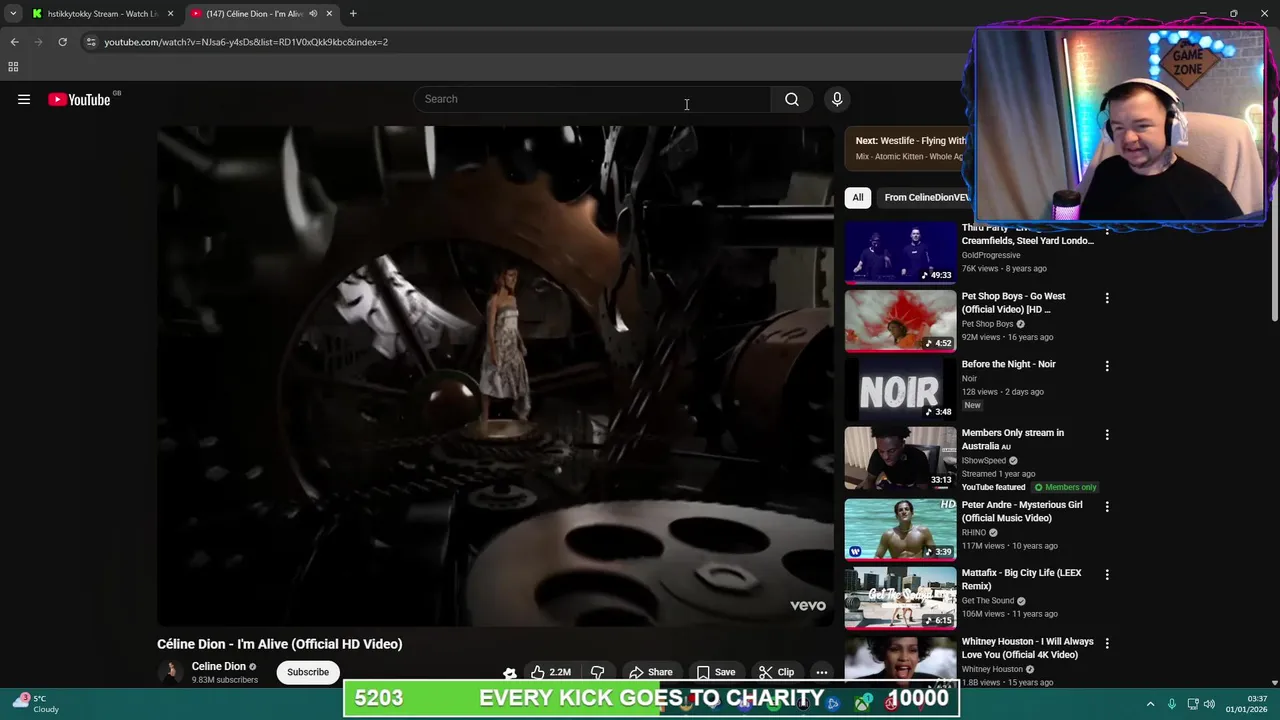The image size is (1280, 720).
Task: Click the search magnifier button
Action: pos(791,99)
